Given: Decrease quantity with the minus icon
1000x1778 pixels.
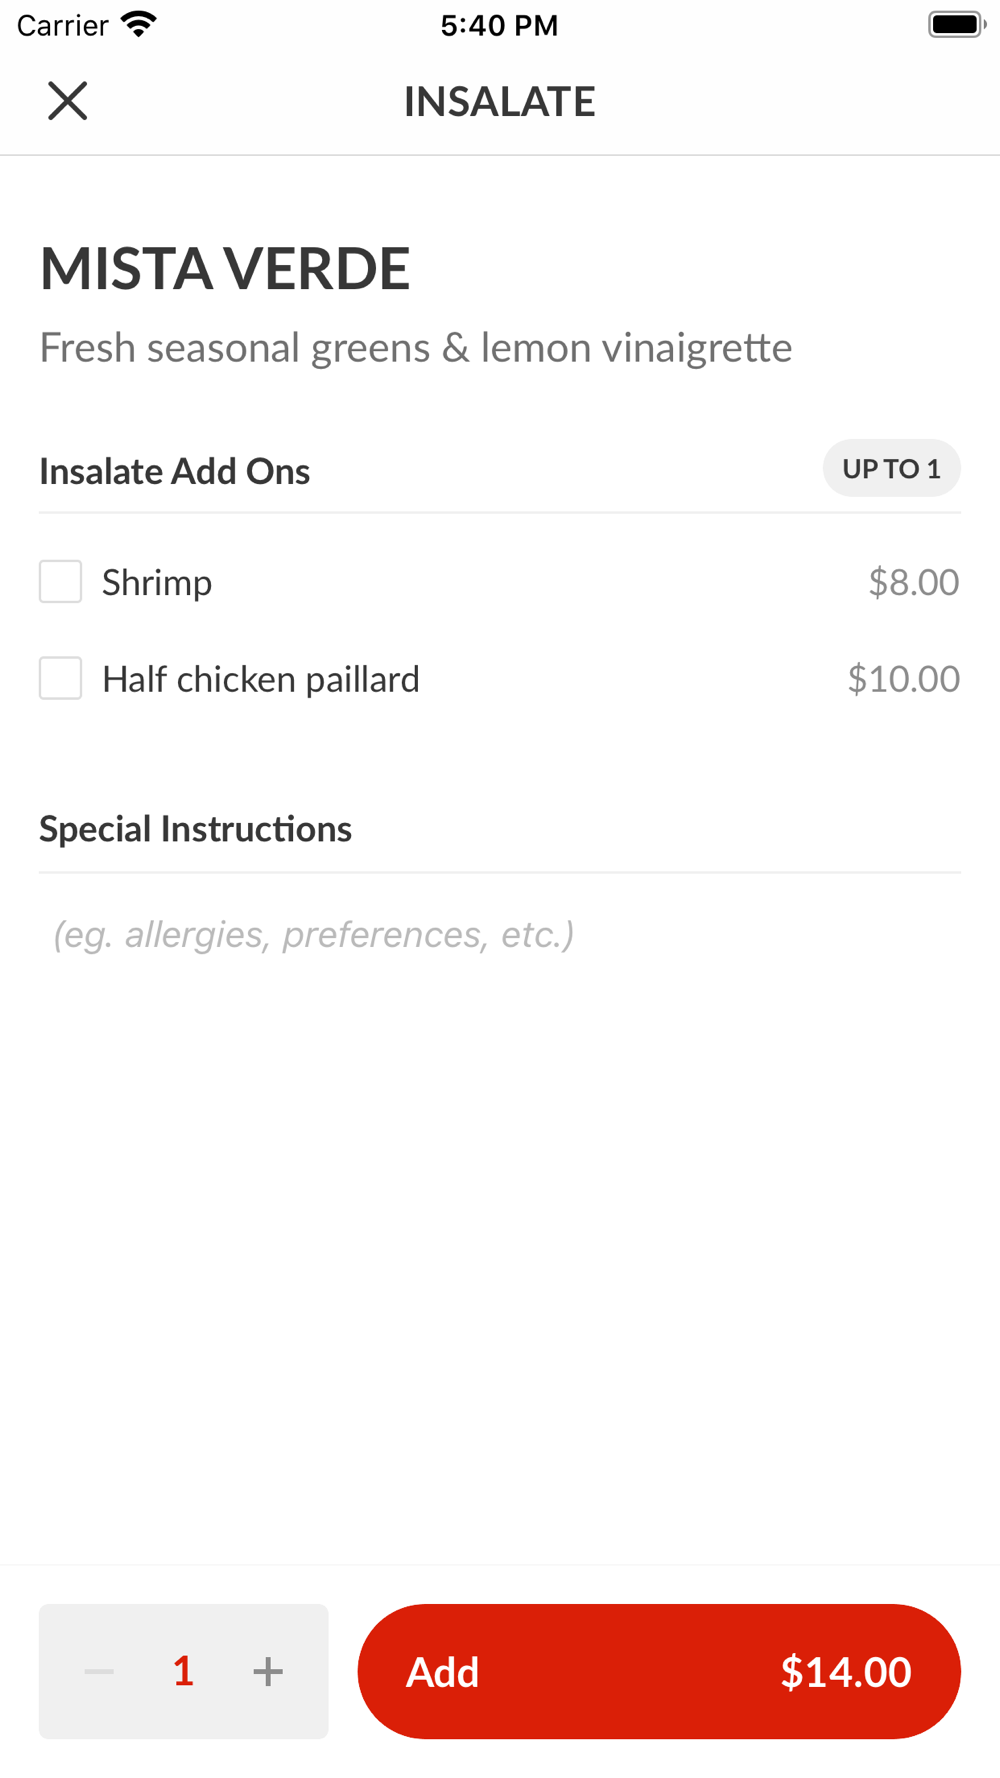Looking at the screenshot, I should coord(99,1671).
